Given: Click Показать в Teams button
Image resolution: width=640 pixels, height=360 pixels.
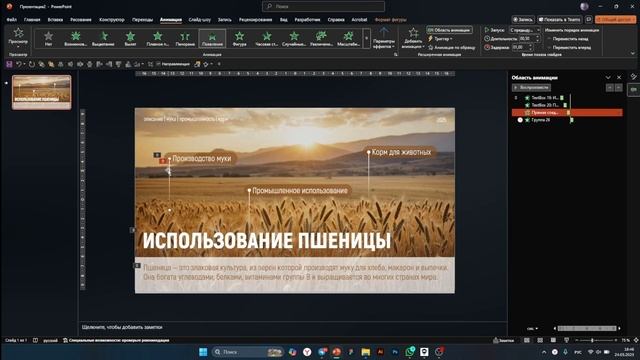Looking at the screenshot, I should tap(560, 19).
